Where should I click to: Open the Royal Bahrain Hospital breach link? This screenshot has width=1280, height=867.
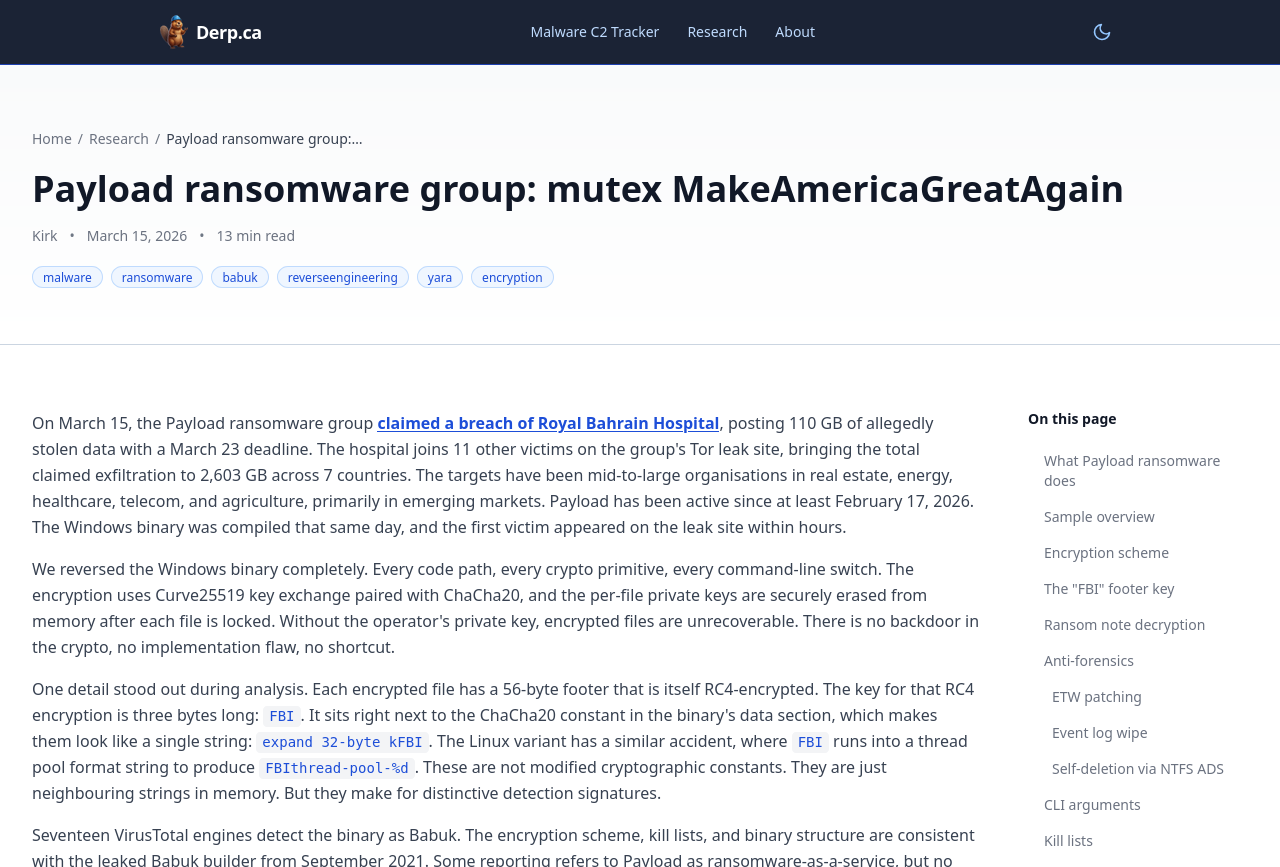click(548, 423)
